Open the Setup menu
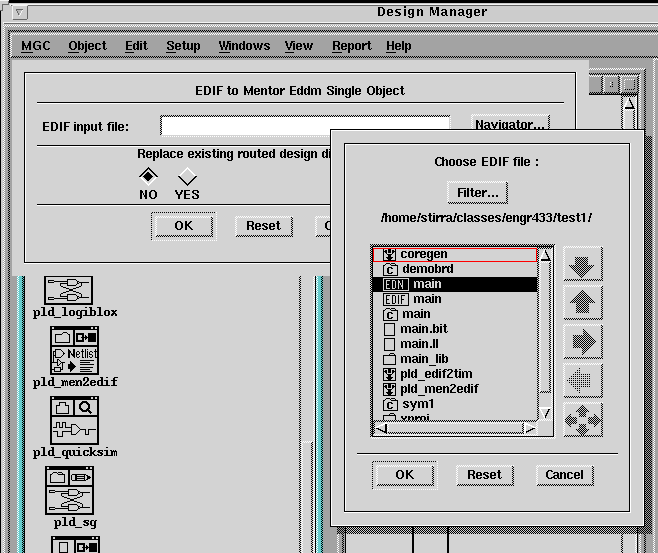 tap(183, 46)
